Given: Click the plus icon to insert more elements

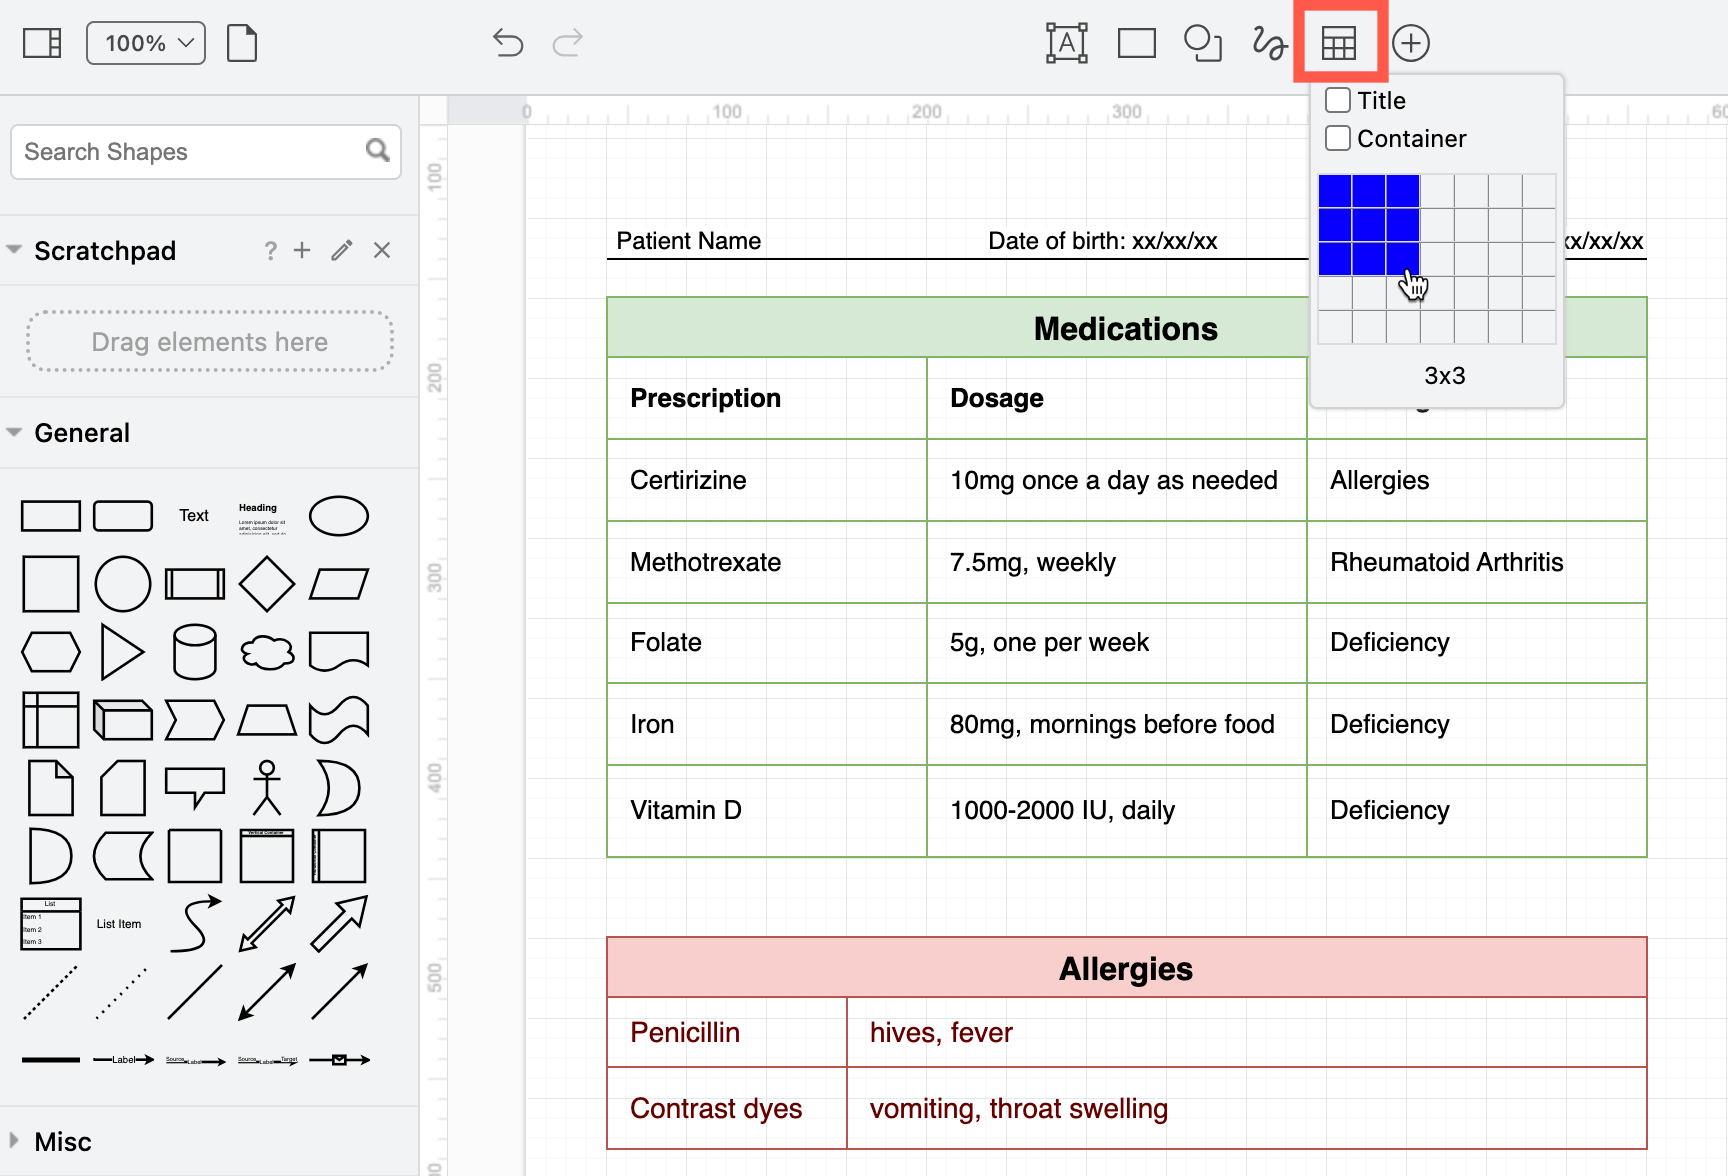Looking at the screenshot, I should pos(1411,42).
